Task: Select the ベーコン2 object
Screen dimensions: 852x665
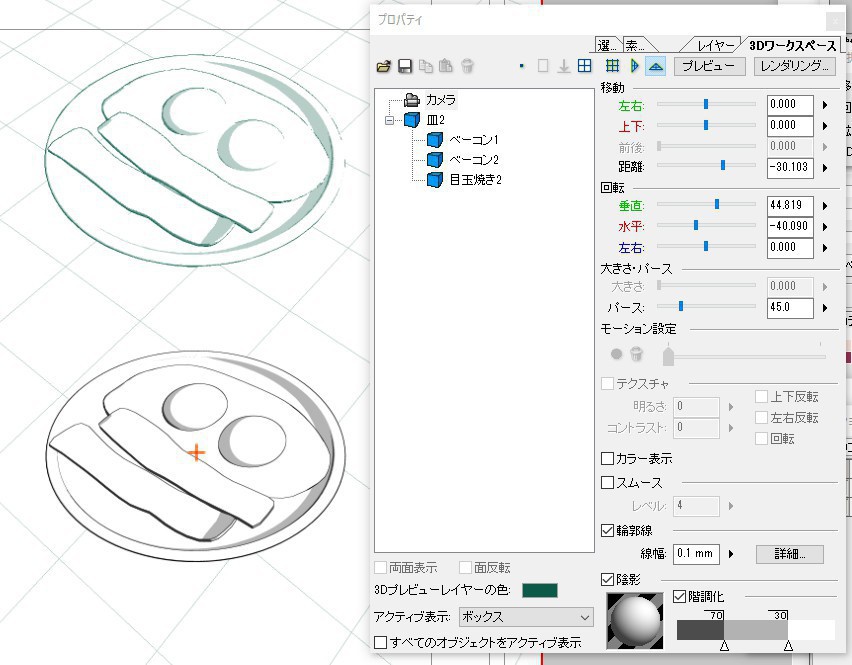Action: pos(474,160)
